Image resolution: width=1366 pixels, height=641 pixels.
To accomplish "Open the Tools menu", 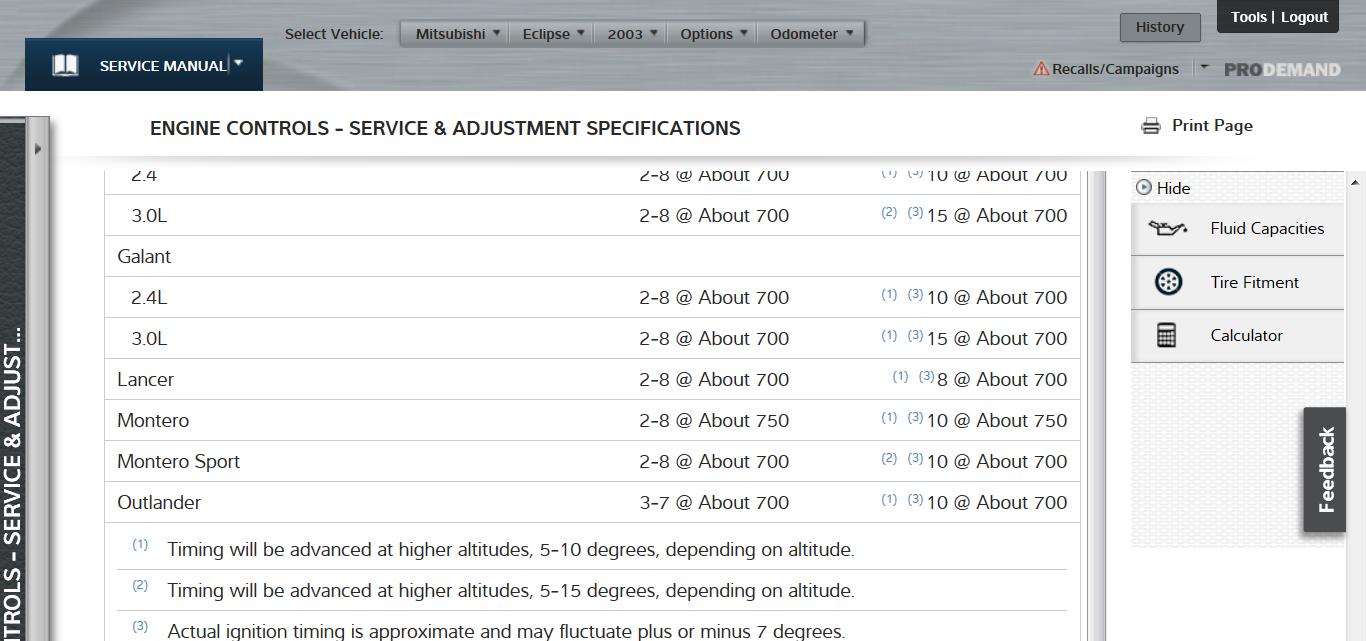I will tap(1248, 17).
